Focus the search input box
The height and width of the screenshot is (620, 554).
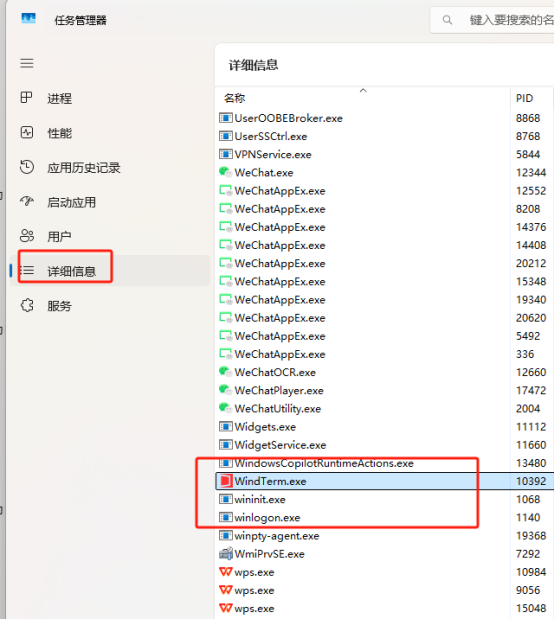[x=492, y=20]
